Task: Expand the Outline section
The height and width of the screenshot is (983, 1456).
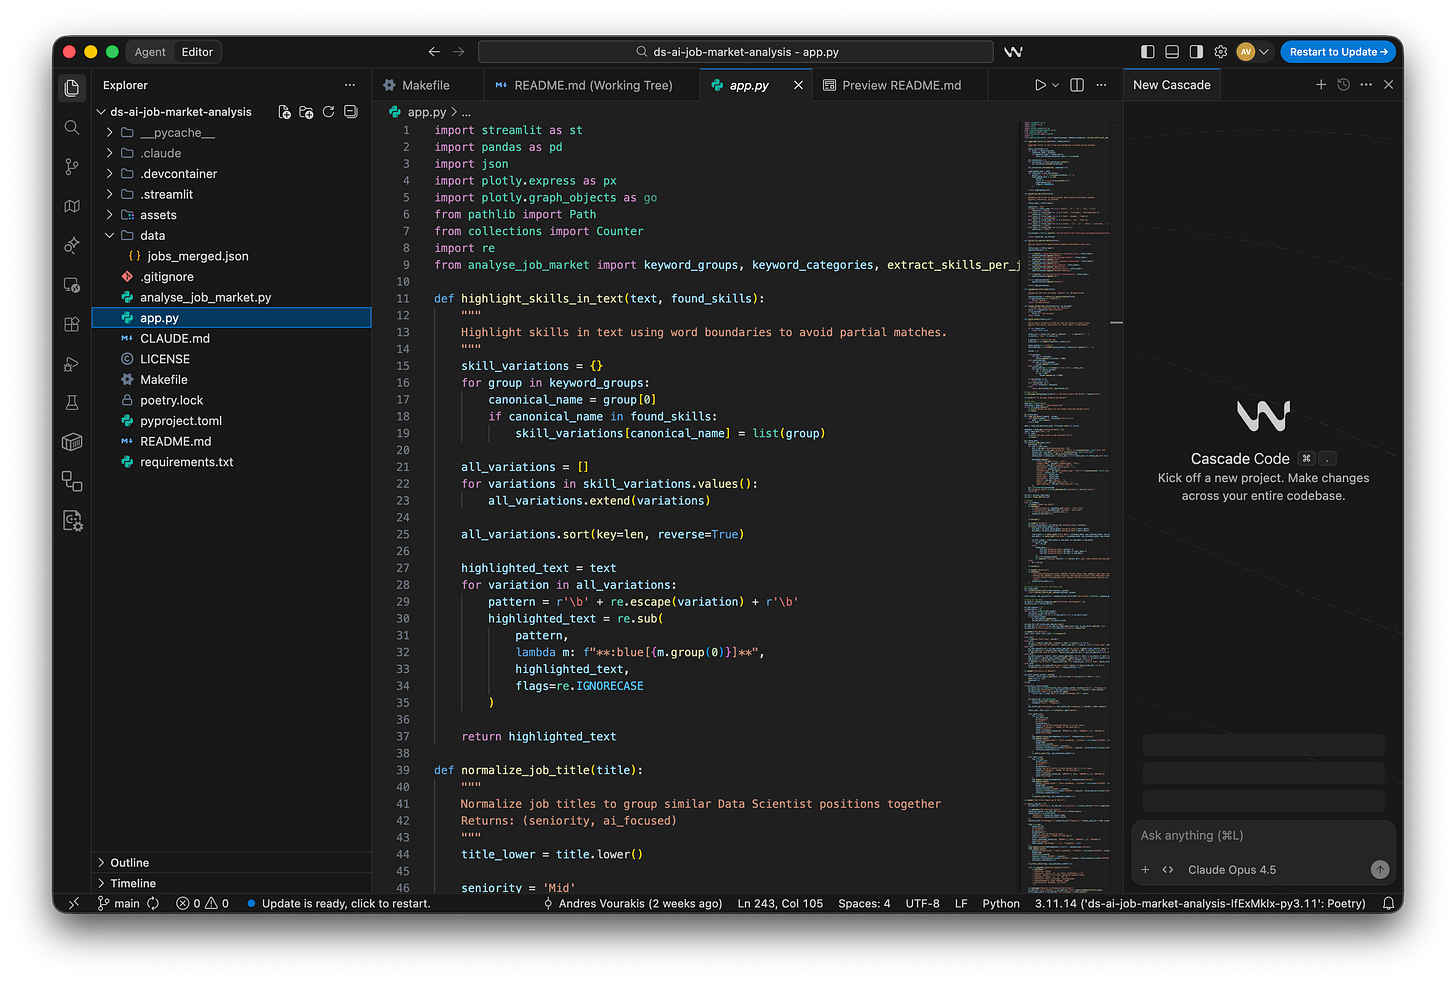Action: [x=129, y=863]
